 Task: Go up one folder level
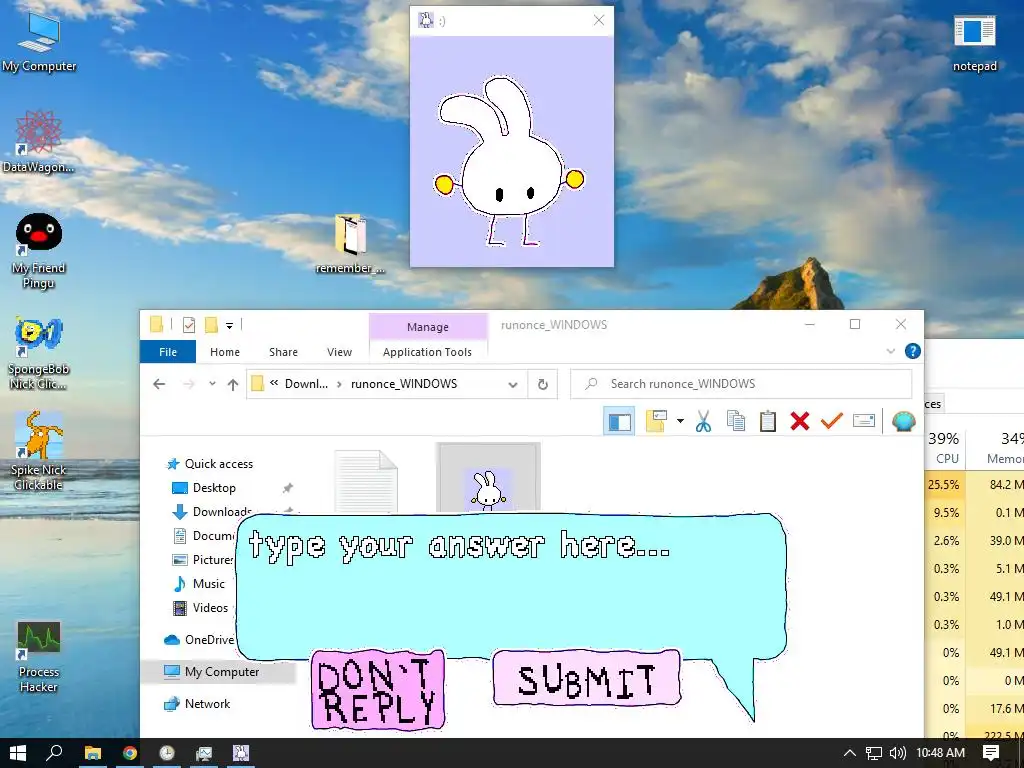pyautogui.click(x=232, y=384)
